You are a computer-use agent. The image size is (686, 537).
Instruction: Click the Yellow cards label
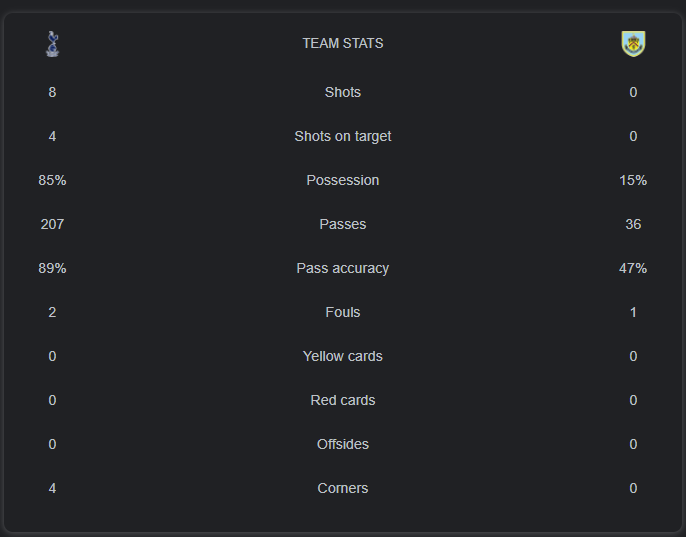pyautogui.click(x=343, y=356)
